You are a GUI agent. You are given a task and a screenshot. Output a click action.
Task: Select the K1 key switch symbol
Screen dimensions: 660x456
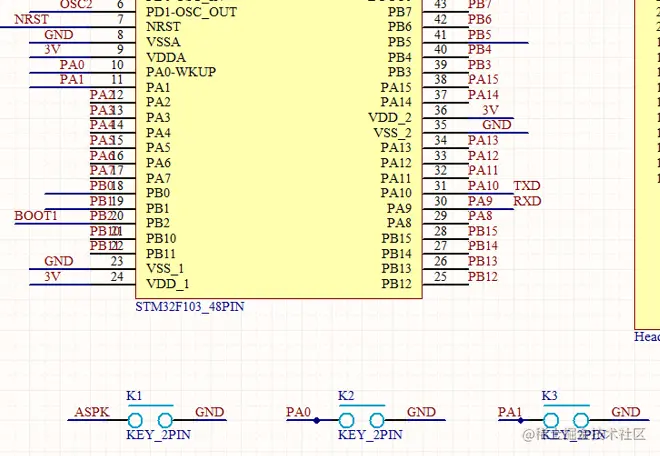(x=150, y=417)
